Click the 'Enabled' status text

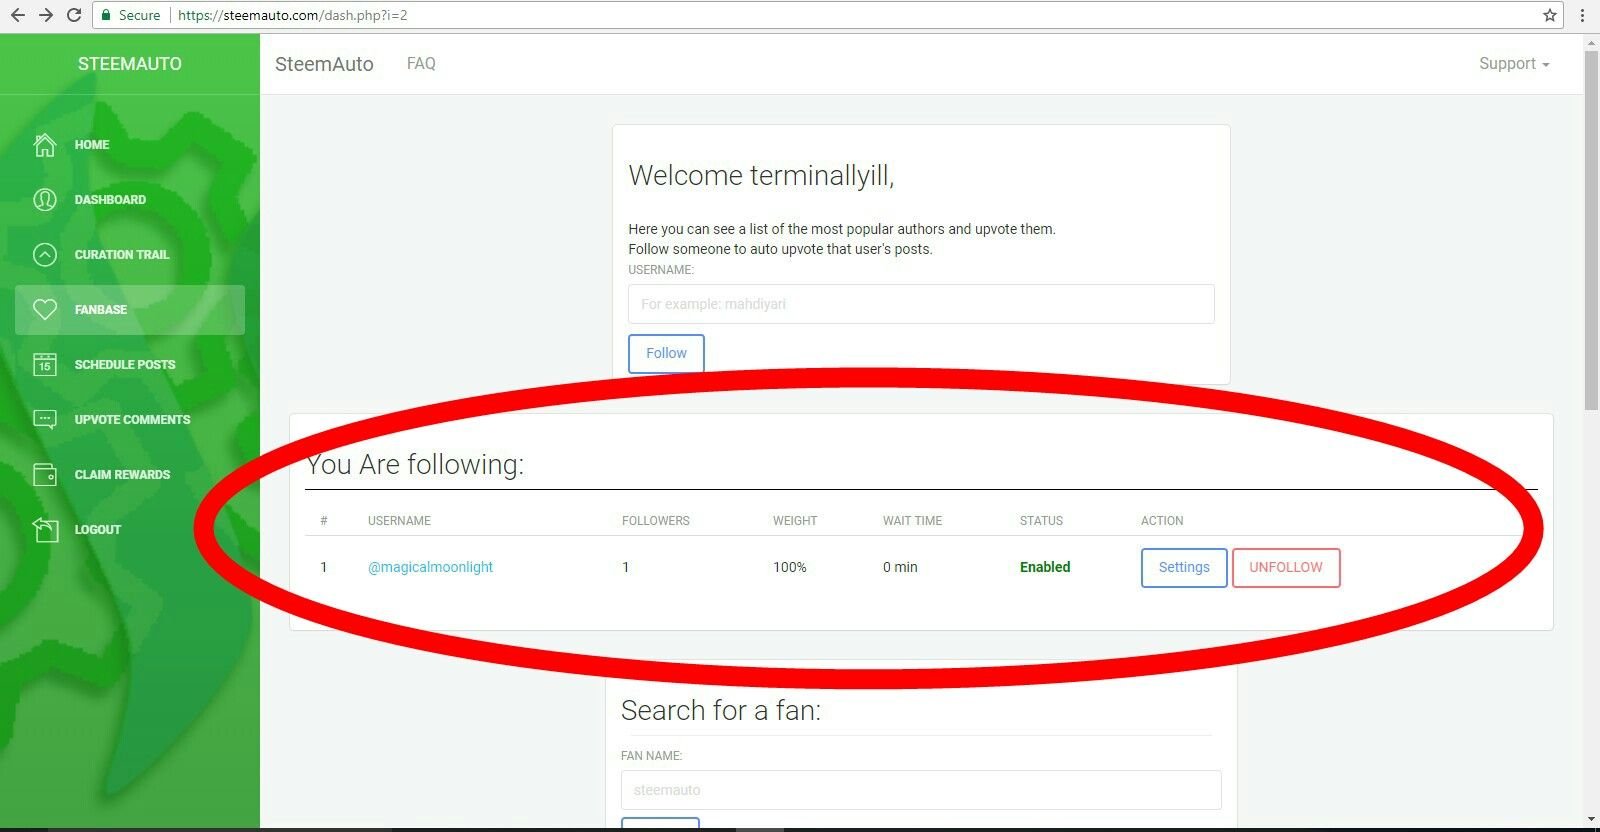pos(1045,567)
